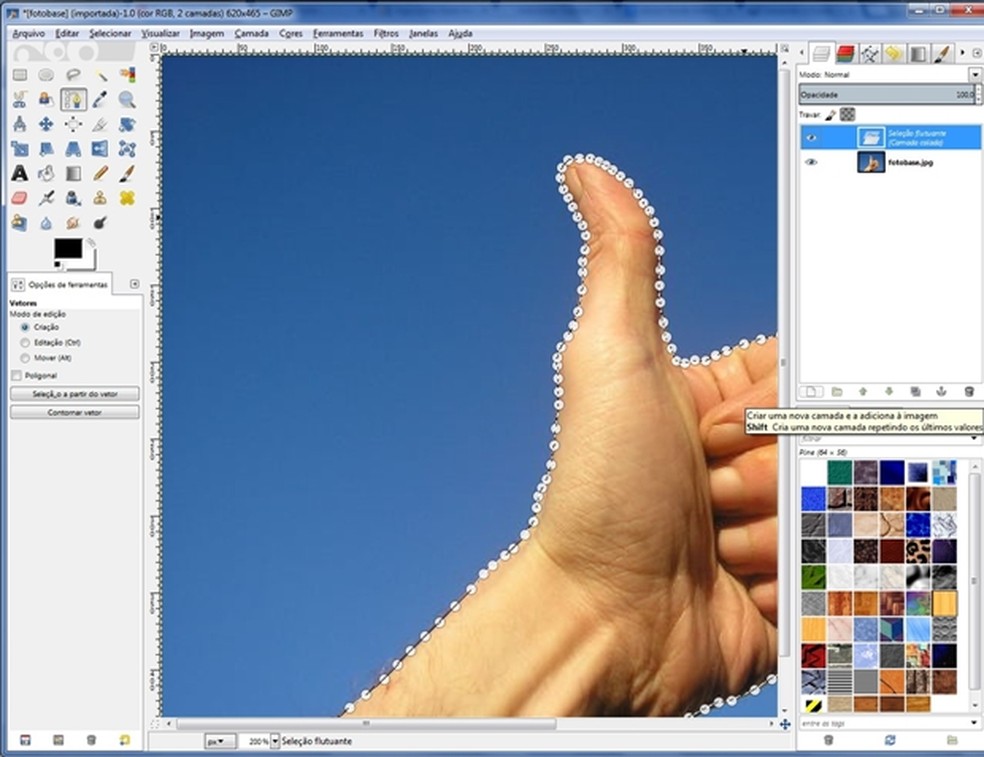Screen dimensions: 984x757
Task: Open the tool options panel menu arrow
Action: [x=134, y=284]
